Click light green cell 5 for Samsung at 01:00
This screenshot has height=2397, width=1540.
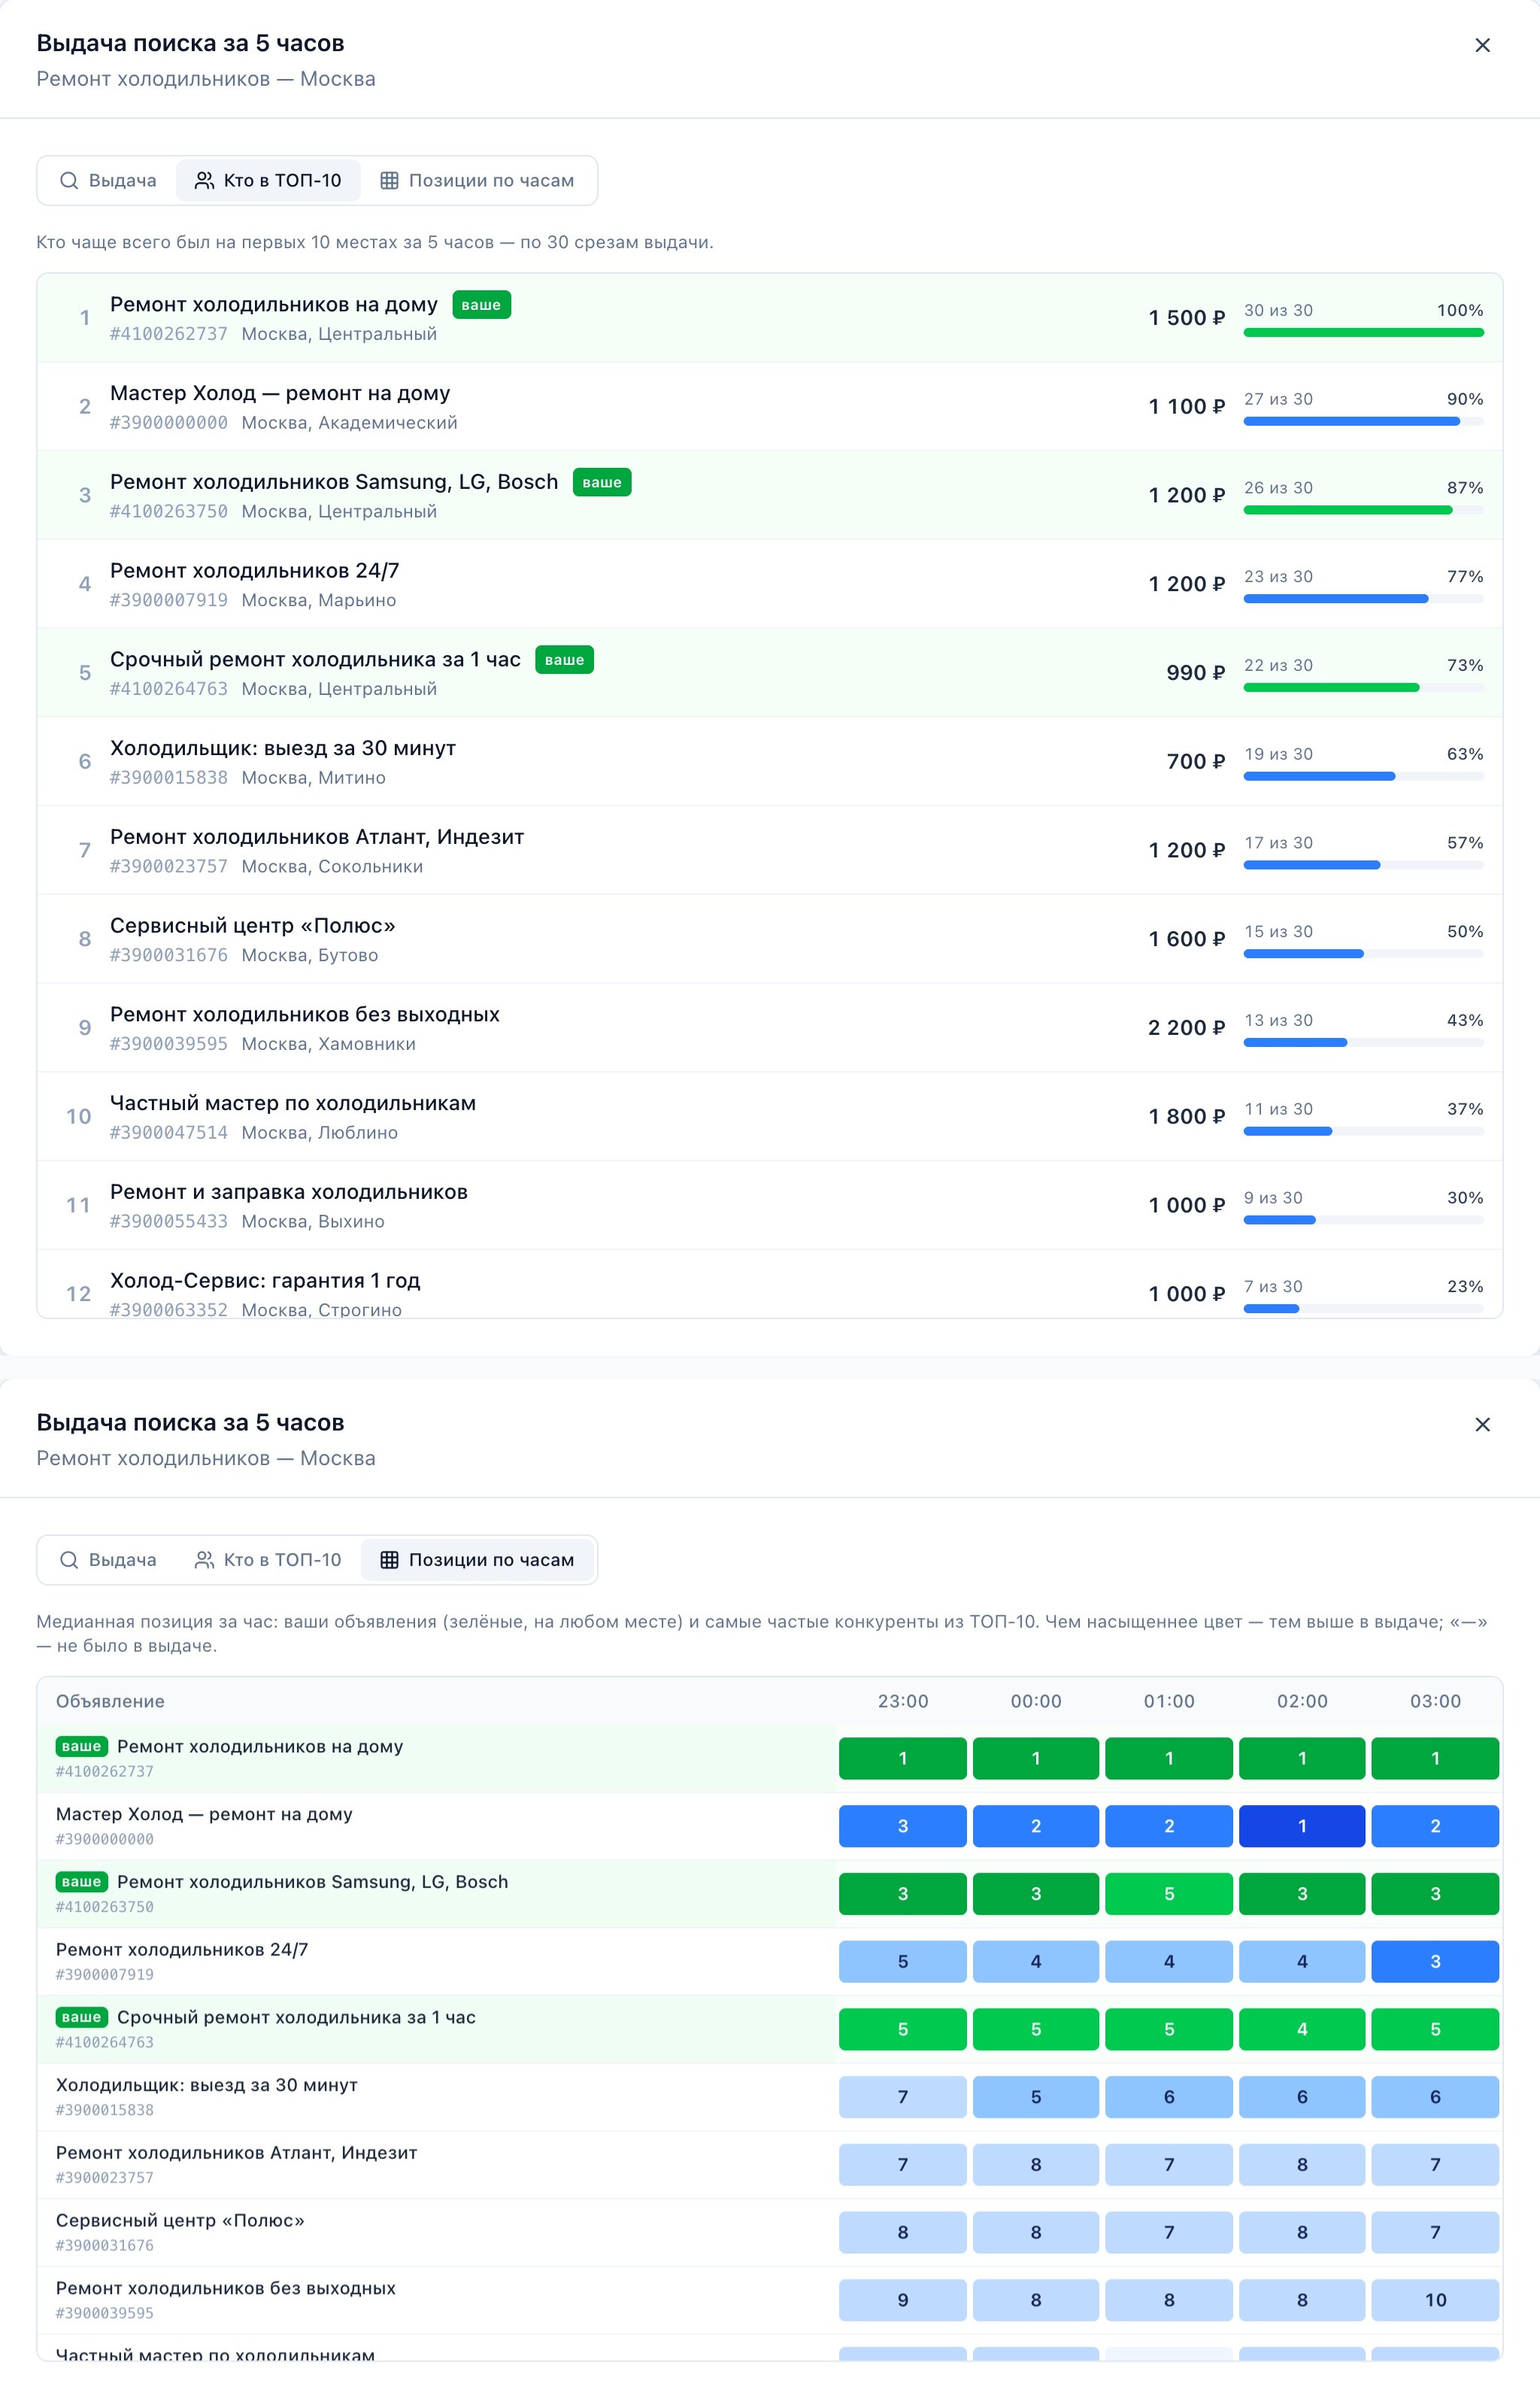click(x=1169, y=1894)
